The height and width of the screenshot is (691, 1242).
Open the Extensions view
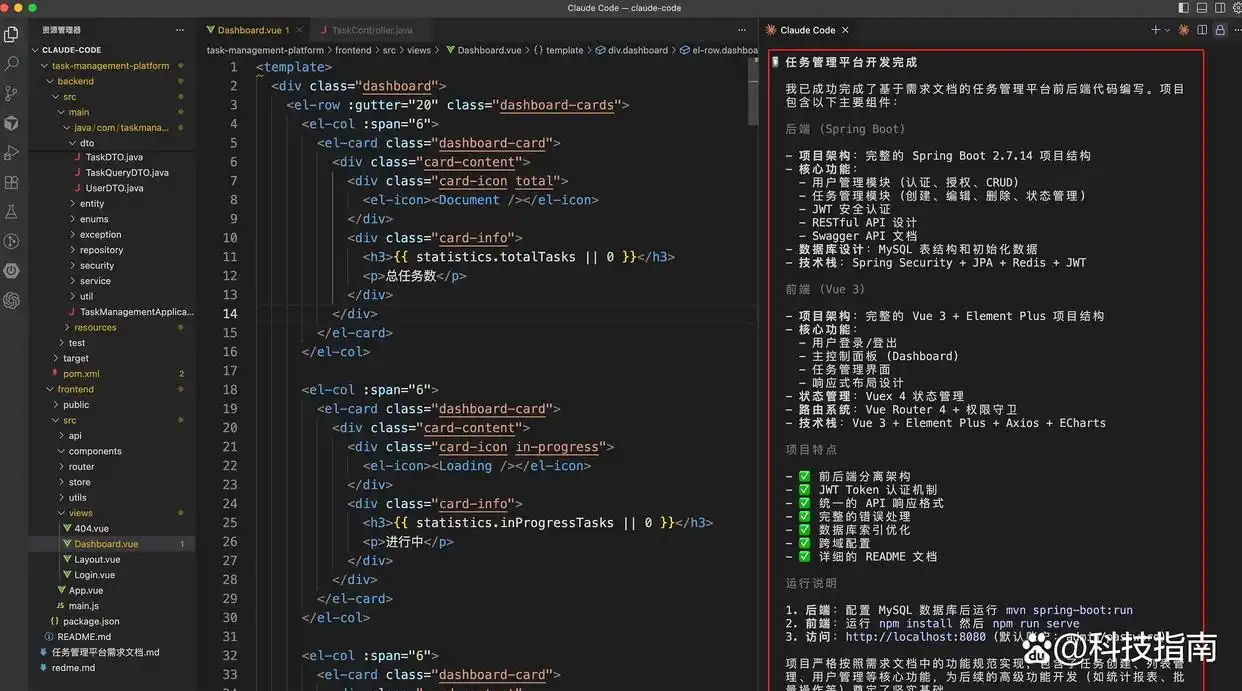[x=12, y=183]
